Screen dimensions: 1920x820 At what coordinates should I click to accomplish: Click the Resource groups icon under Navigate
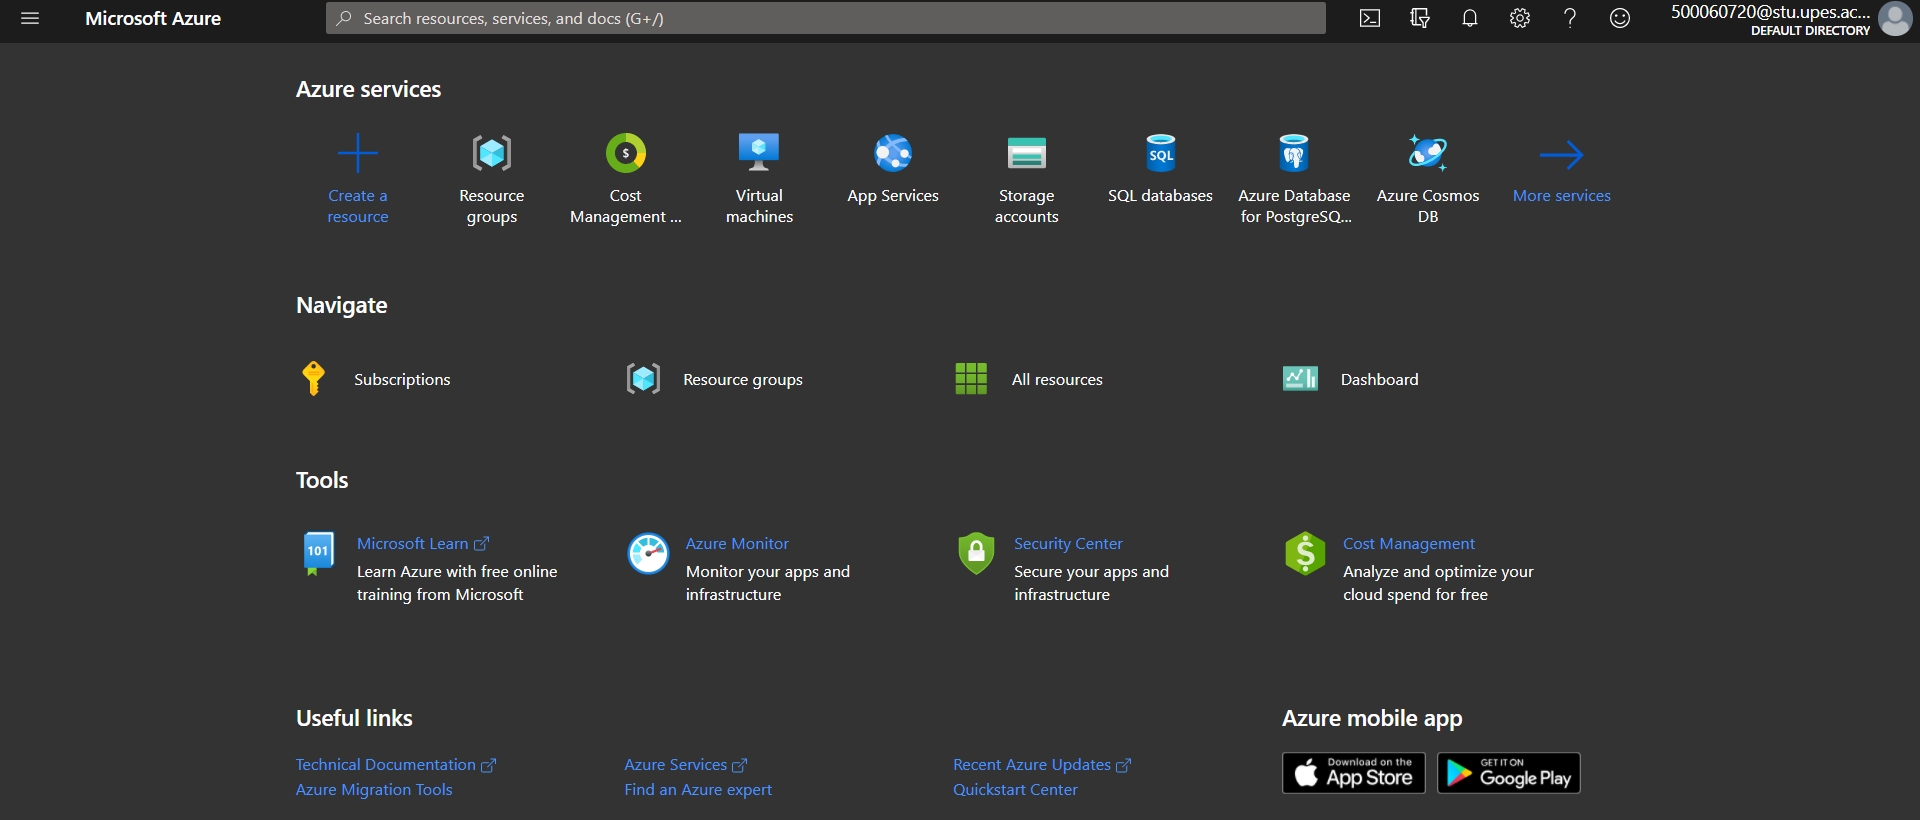click(x=643, y=379)
